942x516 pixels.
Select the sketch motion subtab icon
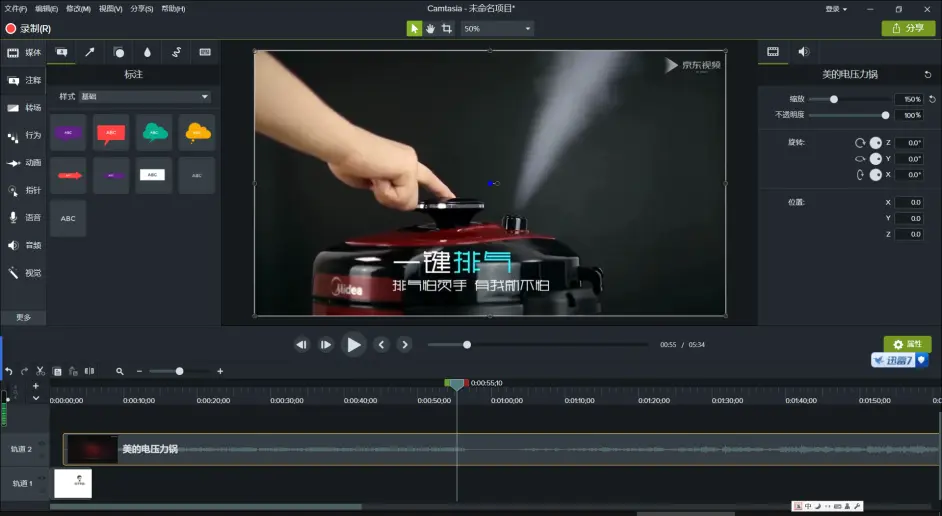(176, 52)
